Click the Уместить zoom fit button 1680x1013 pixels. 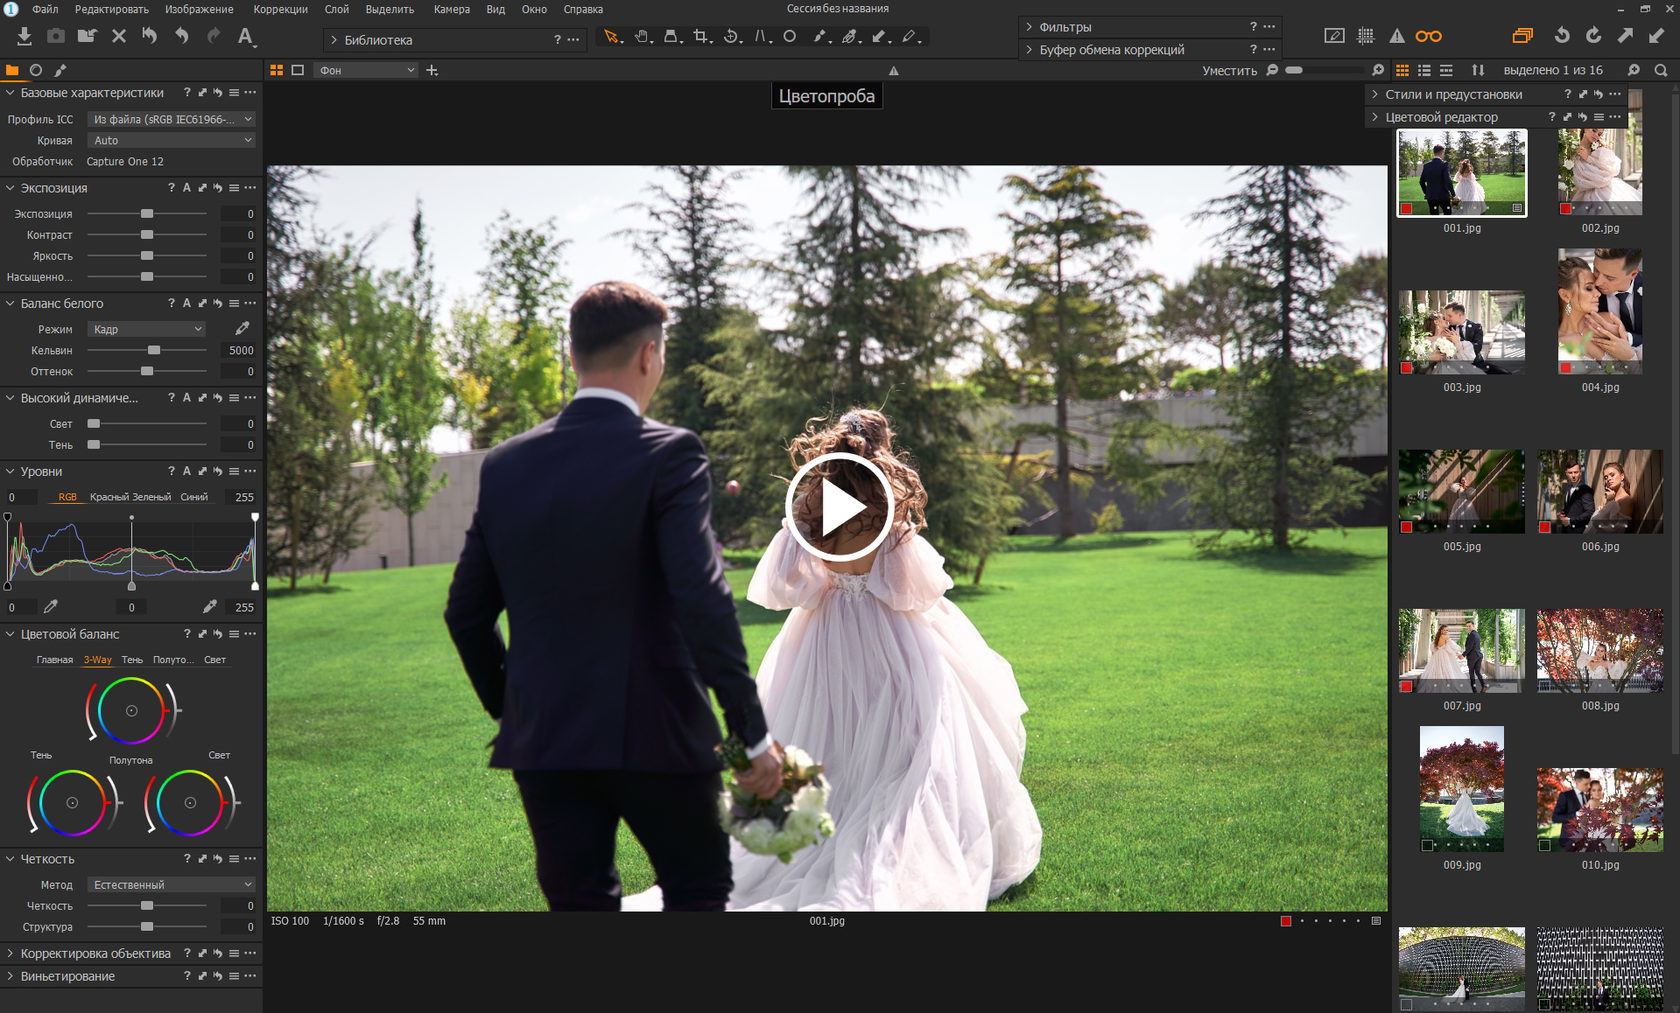(1230, 70)
